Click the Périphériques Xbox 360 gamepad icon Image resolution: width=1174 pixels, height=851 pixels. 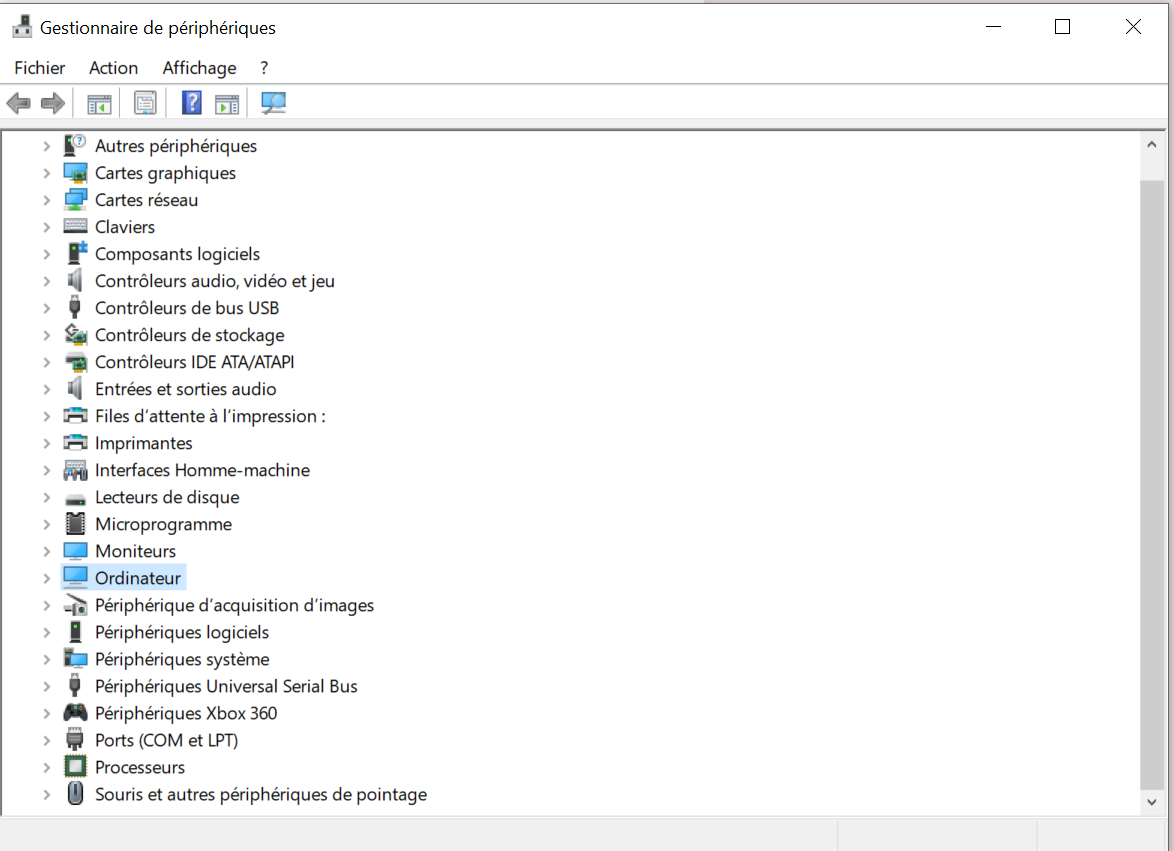(x=75, y=713)
